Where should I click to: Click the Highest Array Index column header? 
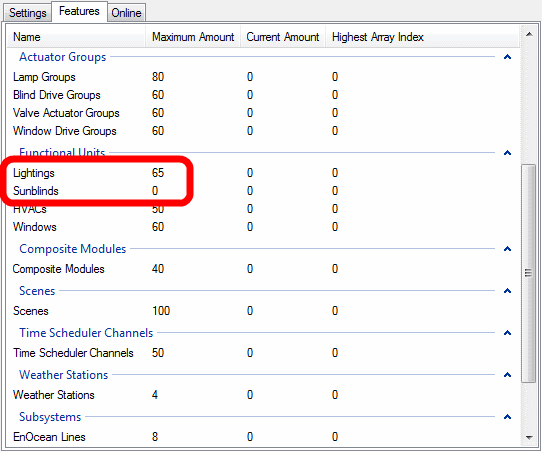point(422,37)
